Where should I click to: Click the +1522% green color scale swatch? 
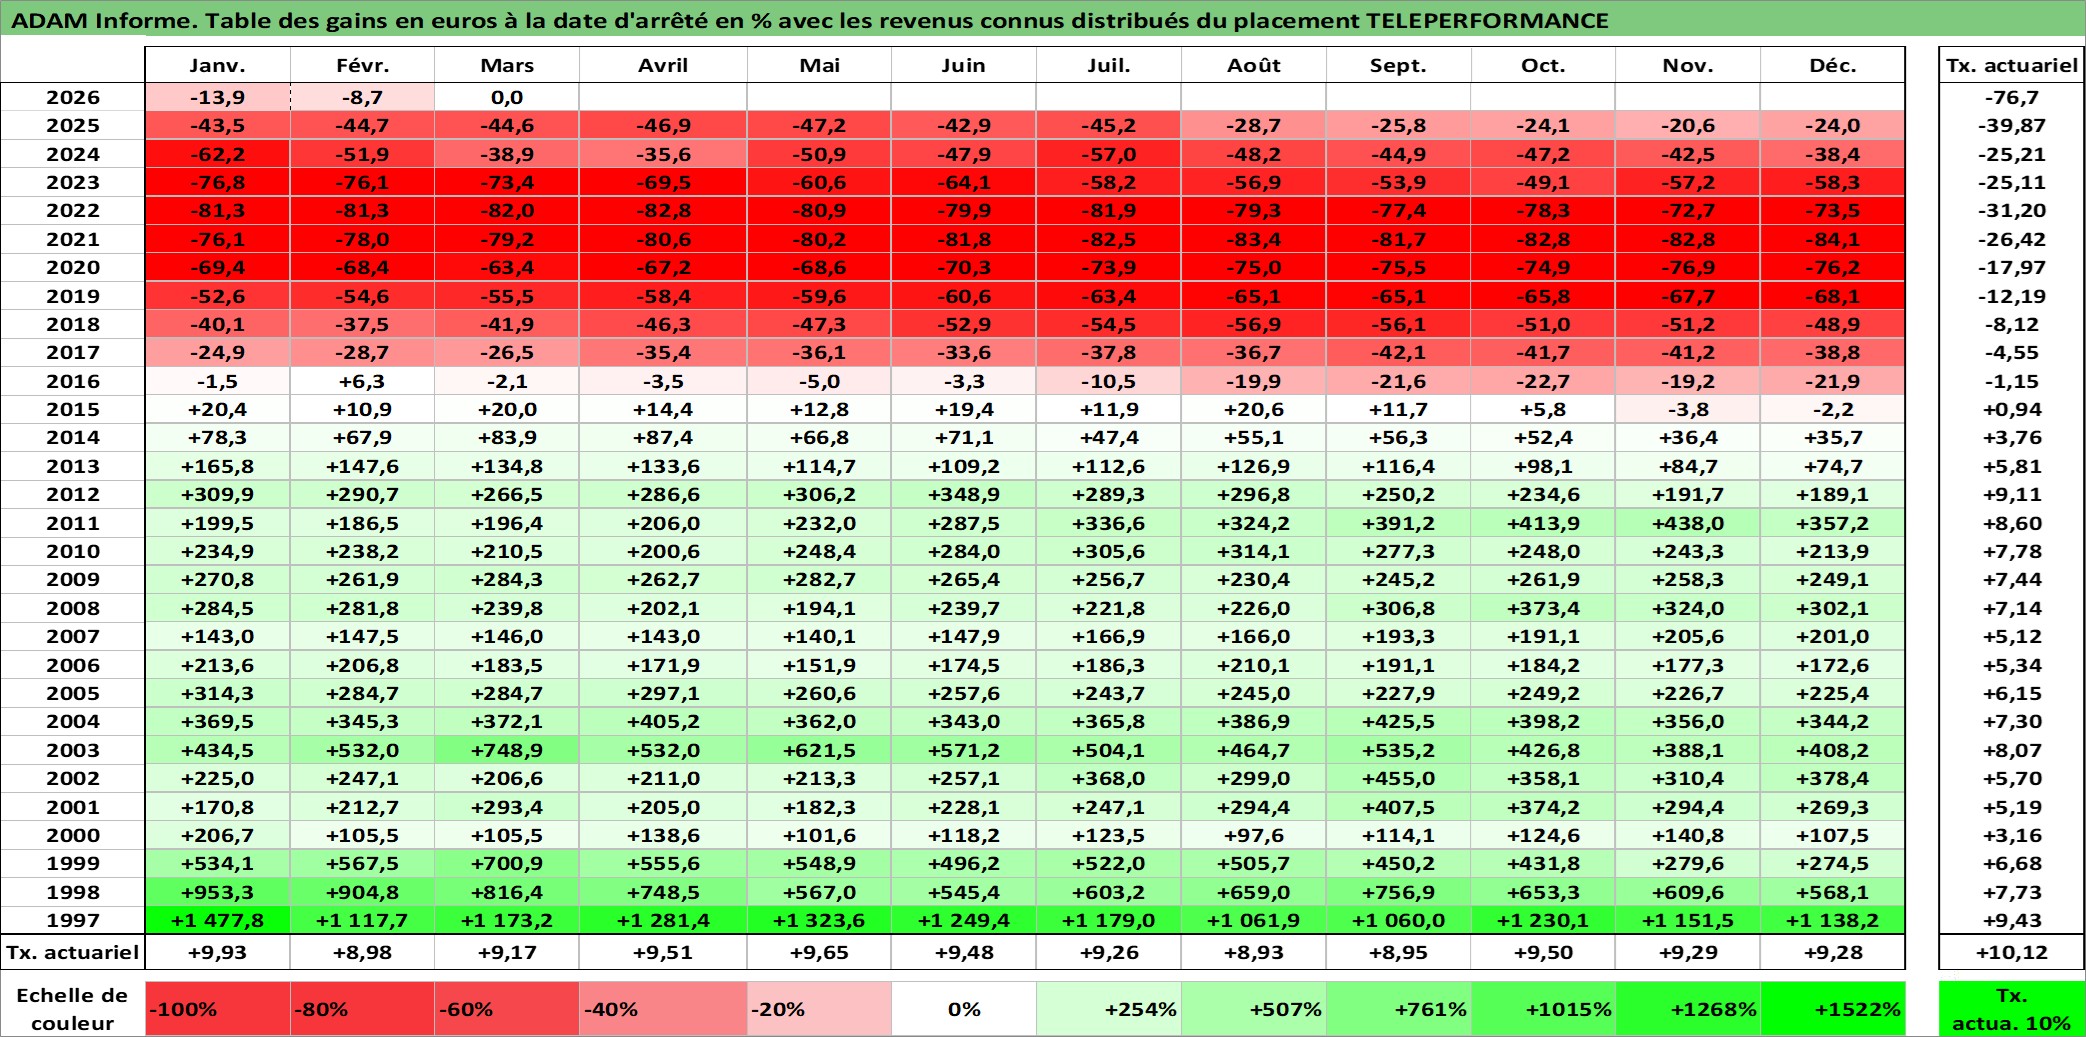(x=1833, y=1008)
